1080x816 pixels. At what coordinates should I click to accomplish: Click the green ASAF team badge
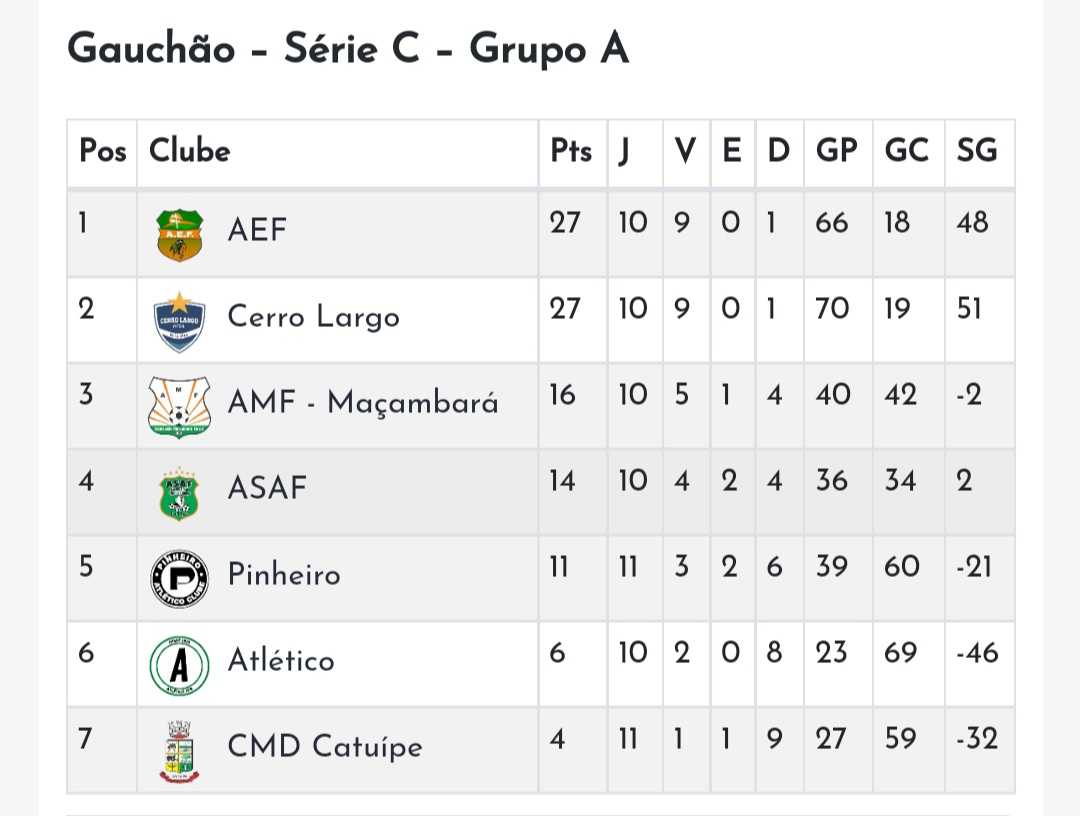coord(180,492)
